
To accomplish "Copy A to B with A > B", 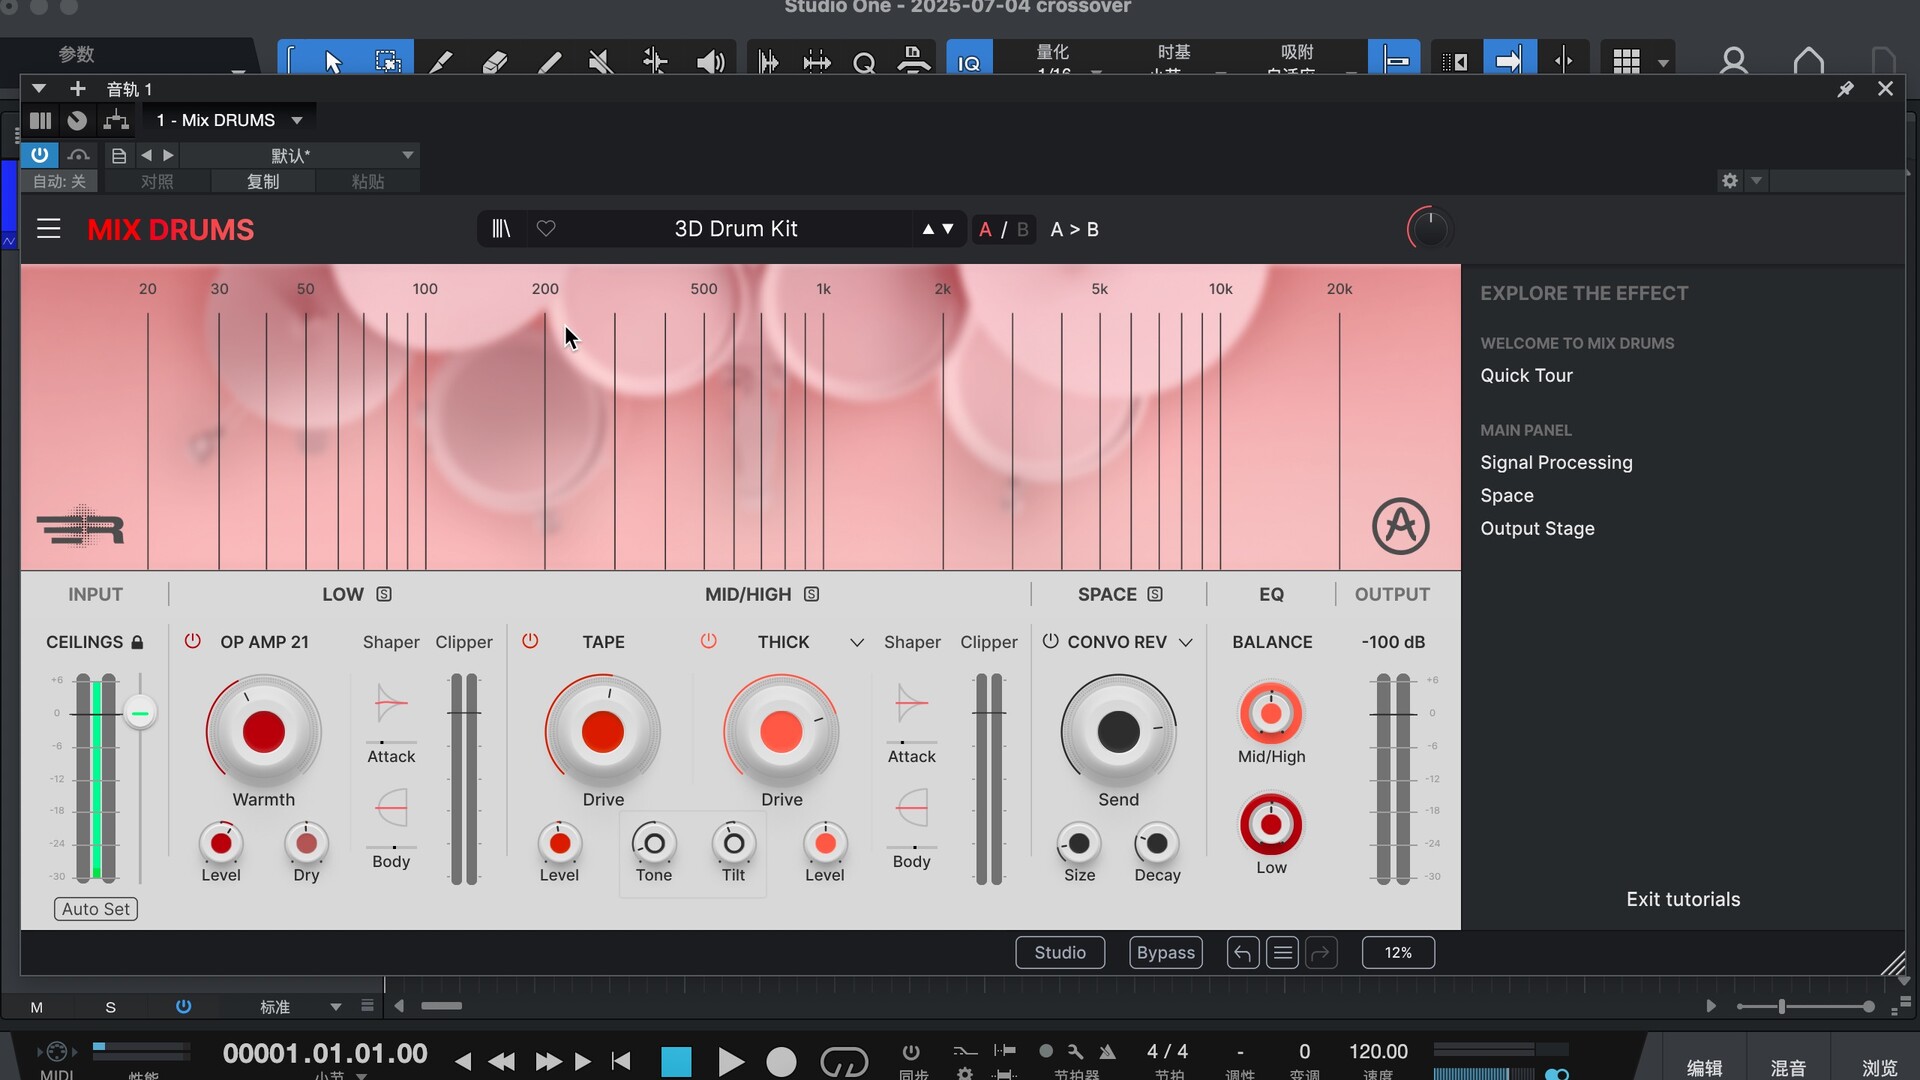I will click(1074, 229).
